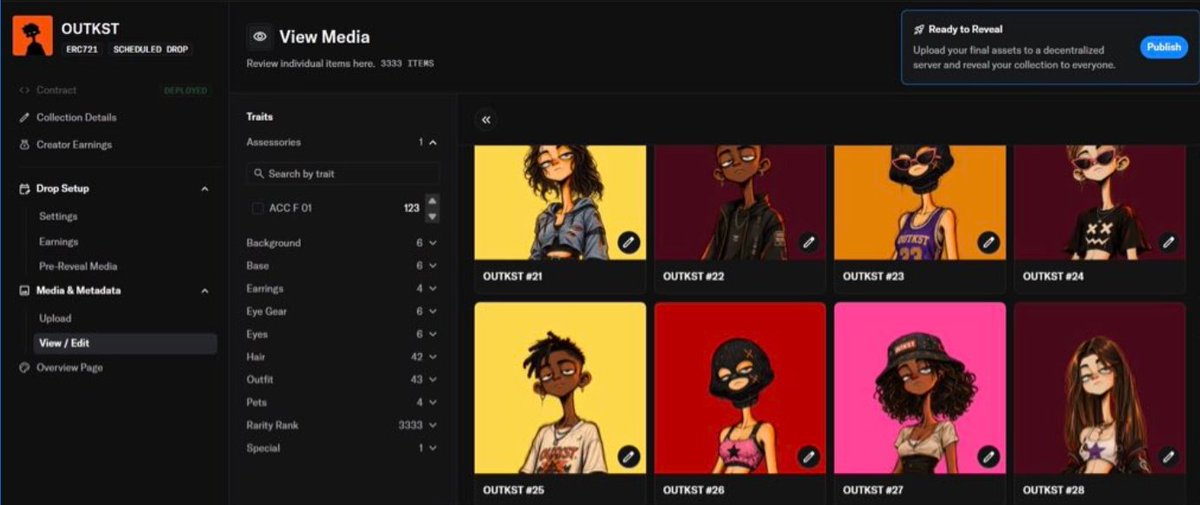This screenshot has height=505, width=1200.
Task: Collapse the Assessories trait group
Action: [432, 143]
